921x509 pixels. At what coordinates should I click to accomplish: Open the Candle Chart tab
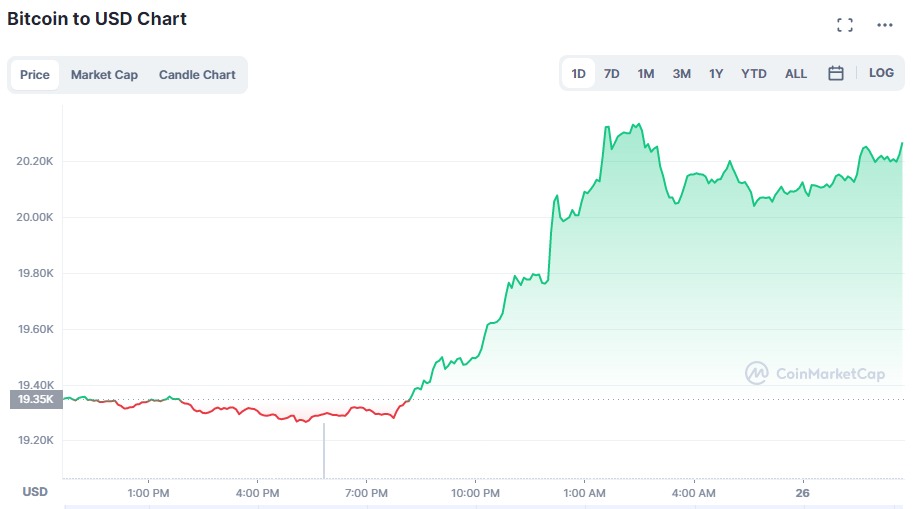(x=197, y=75)
